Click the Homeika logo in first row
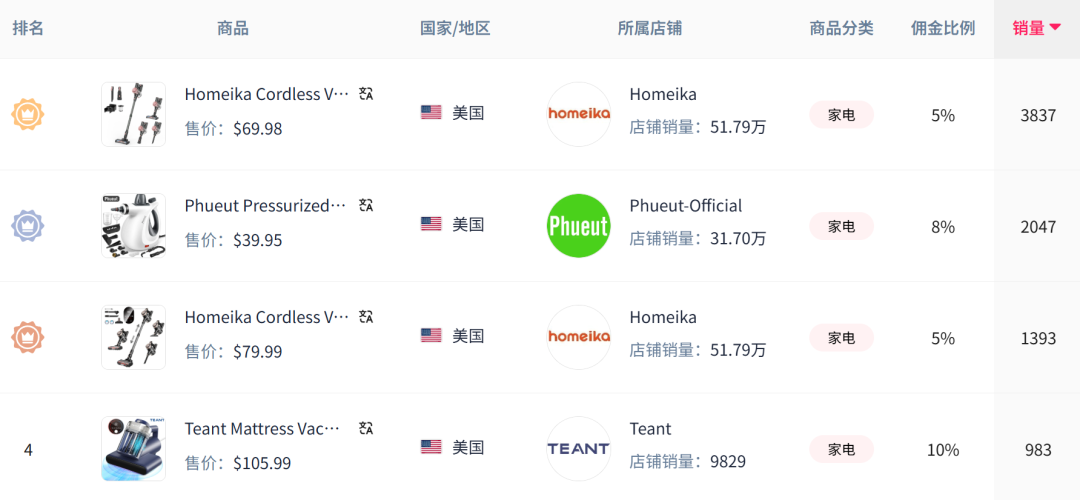Screen dimensions: 1080x500 point(579,114)
